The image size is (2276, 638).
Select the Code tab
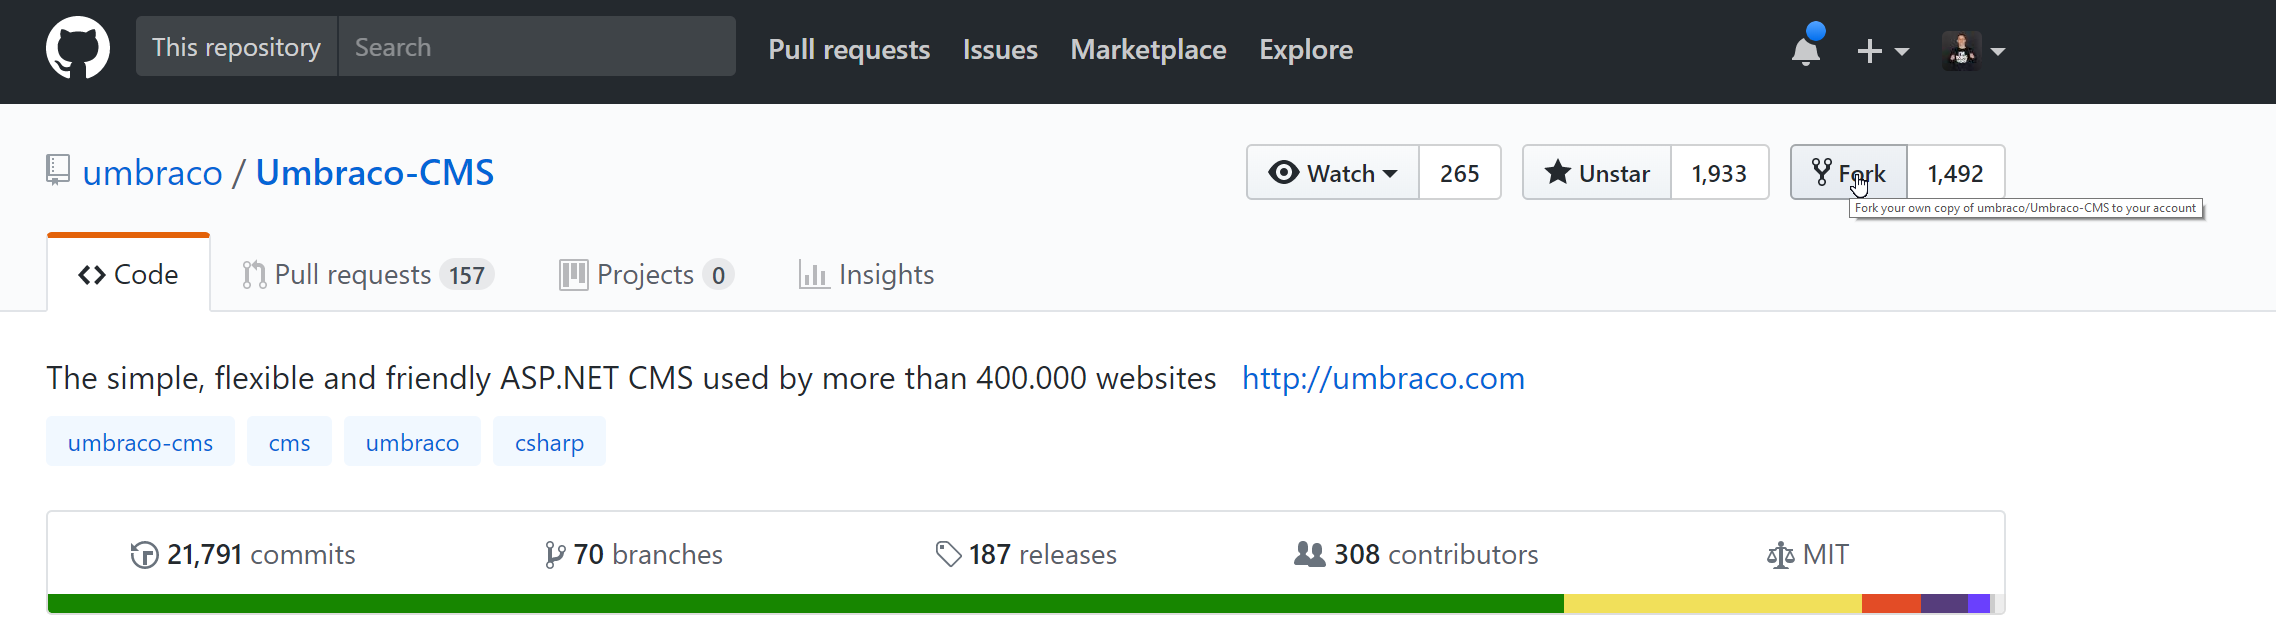(x=128, y=274)
